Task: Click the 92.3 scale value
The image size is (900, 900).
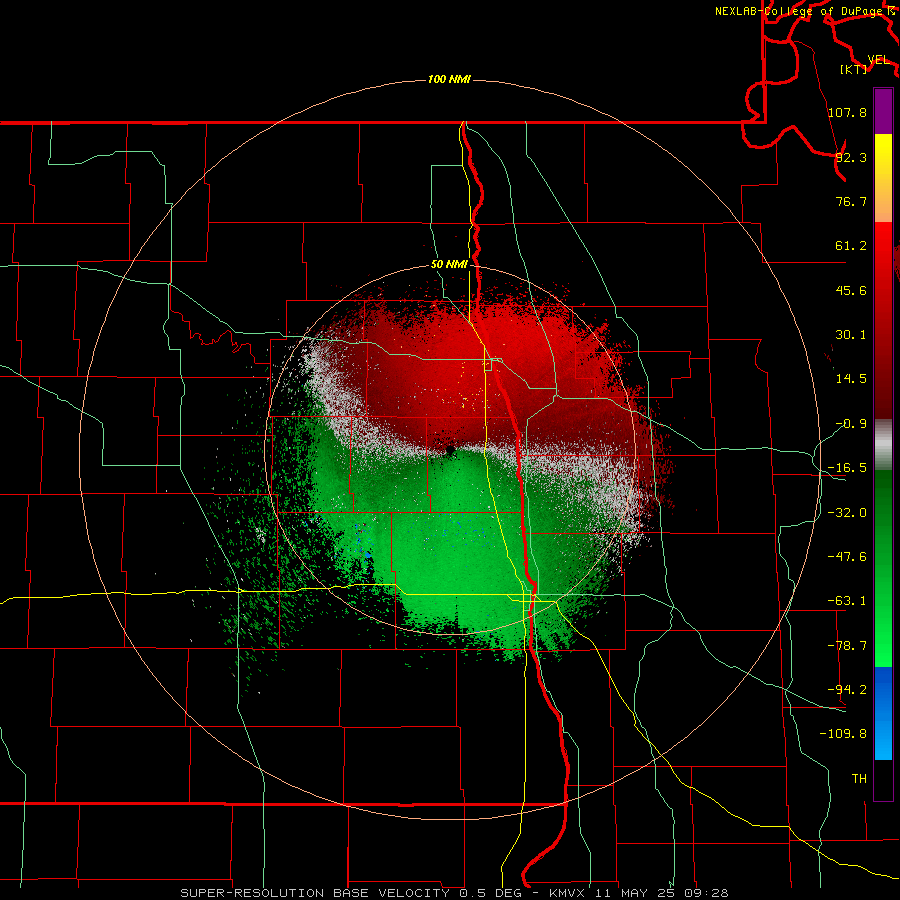Action: [x=851, y=157]
